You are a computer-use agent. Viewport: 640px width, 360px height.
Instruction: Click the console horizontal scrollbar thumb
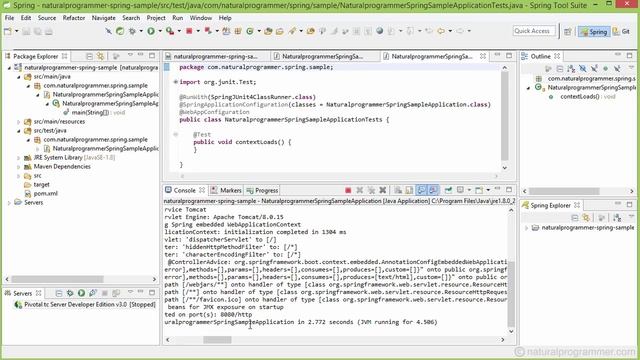(x=217, y=340)
